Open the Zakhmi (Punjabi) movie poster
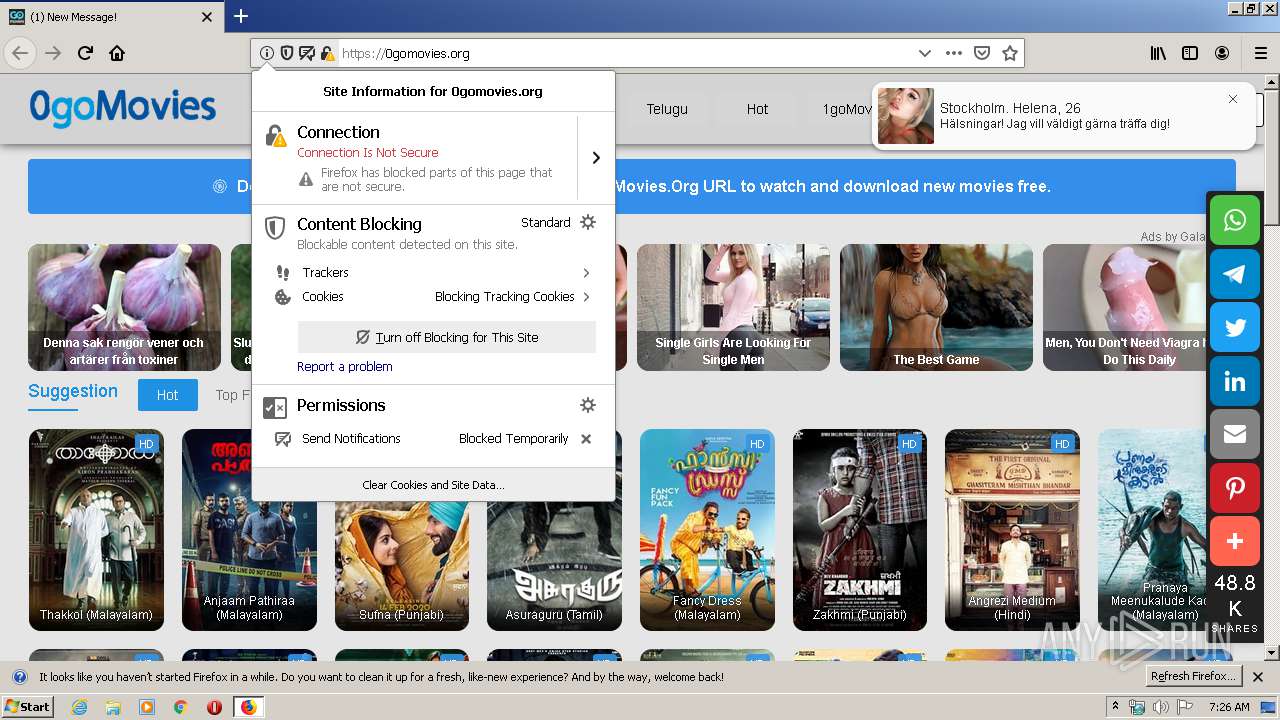 (x=860, y=530)
